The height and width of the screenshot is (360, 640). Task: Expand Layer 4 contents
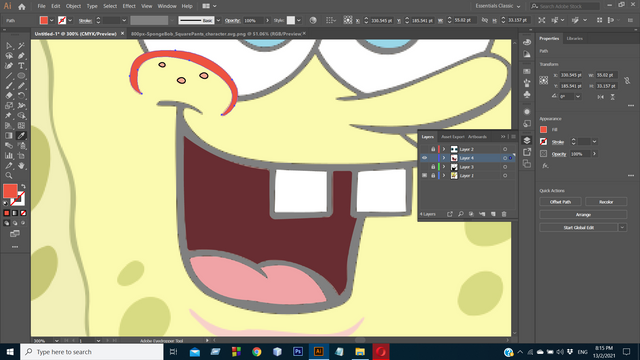[444, 158]
